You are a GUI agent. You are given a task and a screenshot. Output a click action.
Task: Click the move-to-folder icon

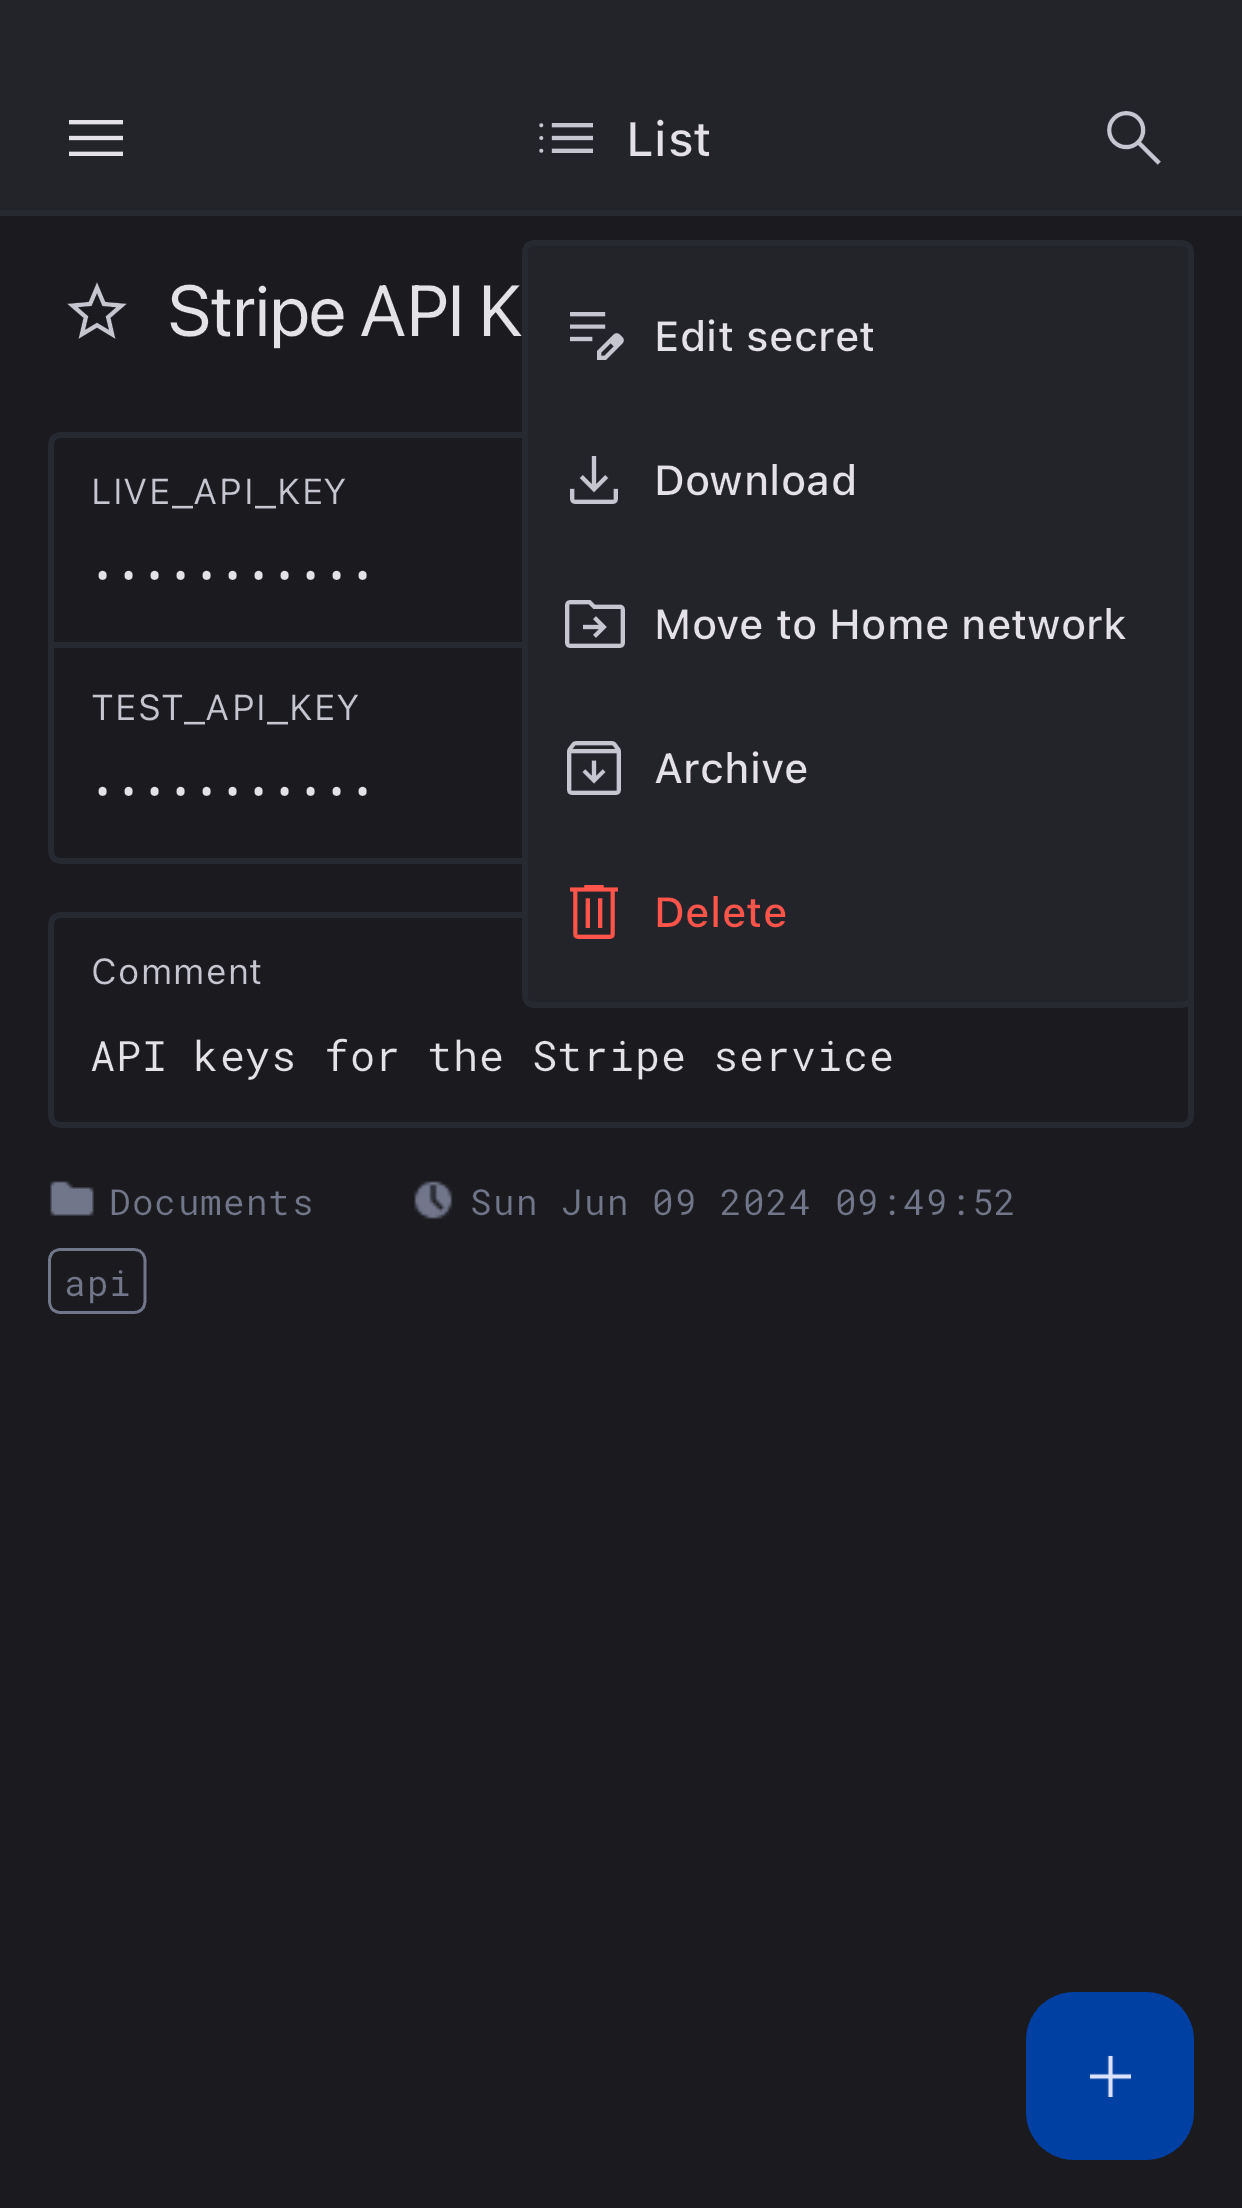[x=595, y=625]
